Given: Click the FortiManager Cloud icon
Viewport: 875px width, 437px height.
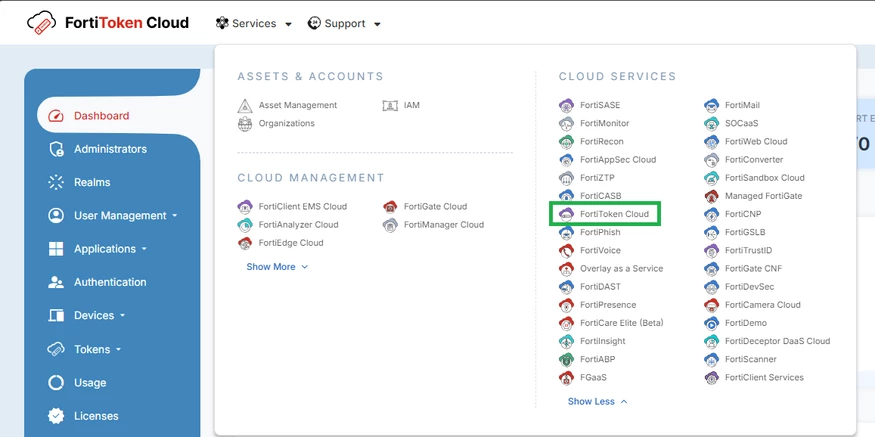Looking at the screenshot, I should (390, 225).
